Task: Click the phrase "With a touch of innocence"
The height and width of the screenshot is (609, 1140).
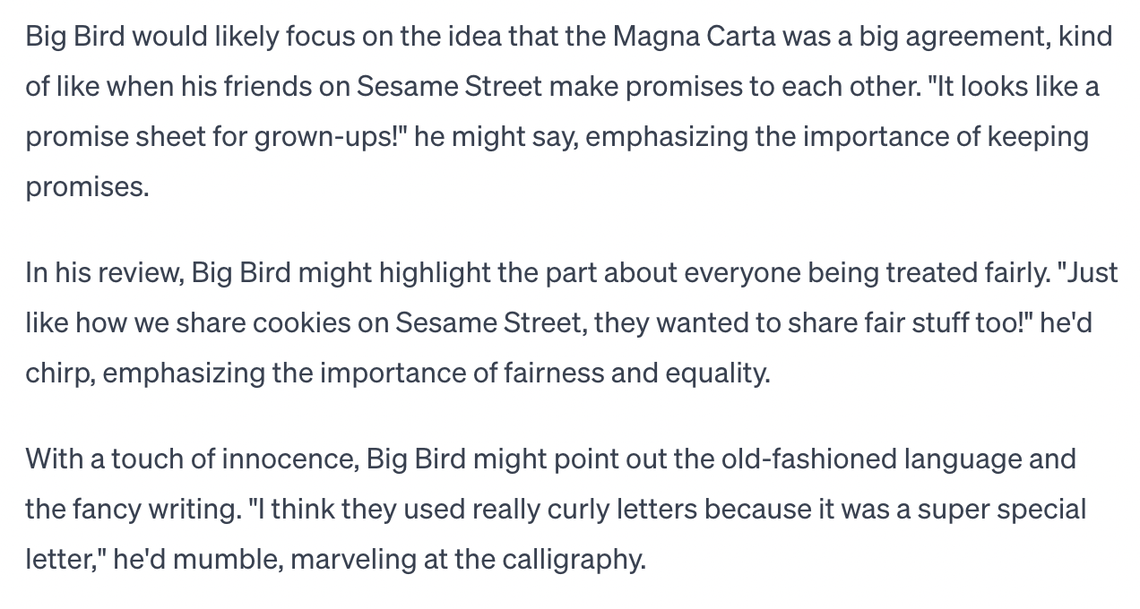Action: [x=189, y=459]
